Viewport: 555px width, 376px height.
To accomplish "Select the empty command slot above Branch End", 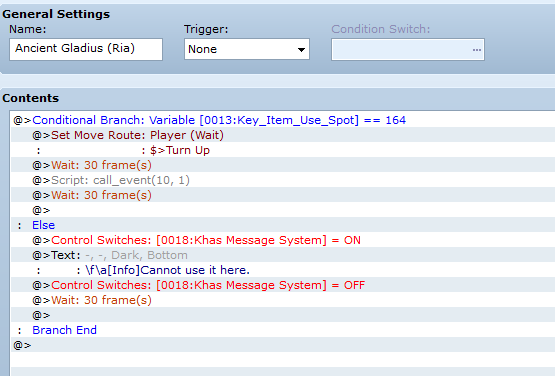I will tap(41, 315).
